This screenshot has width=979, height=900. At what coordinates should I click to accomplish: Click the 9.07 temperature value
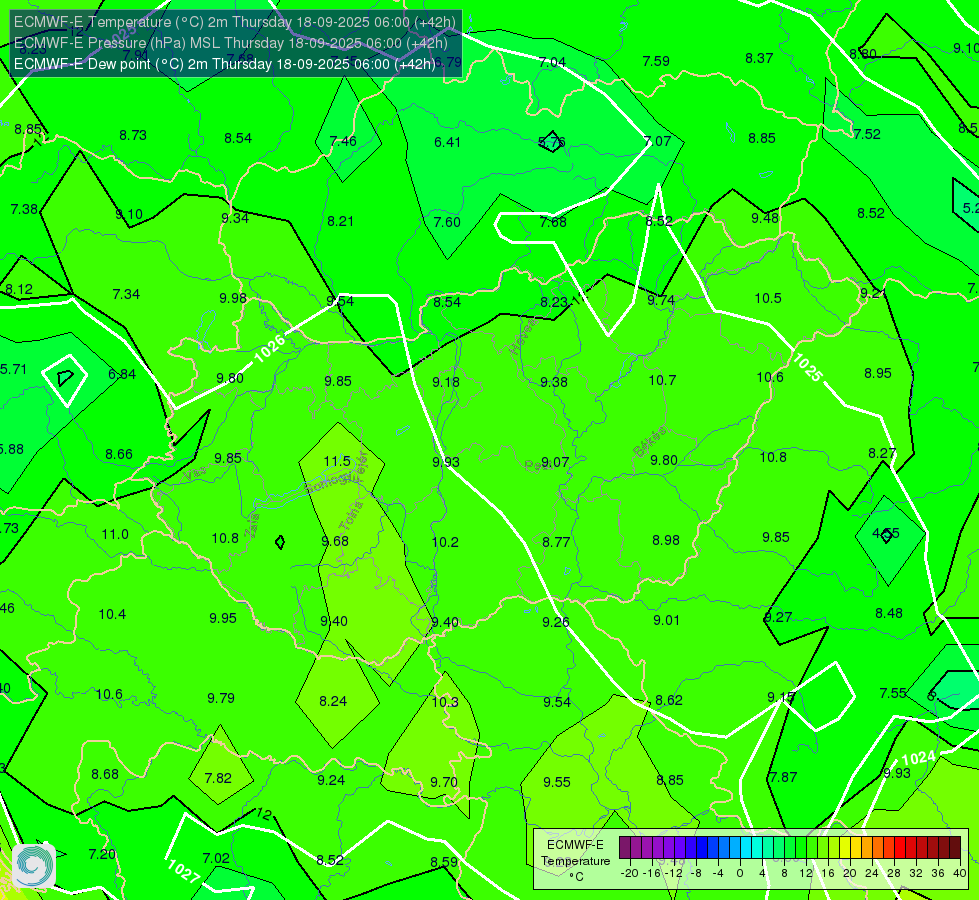click(555, 462)
